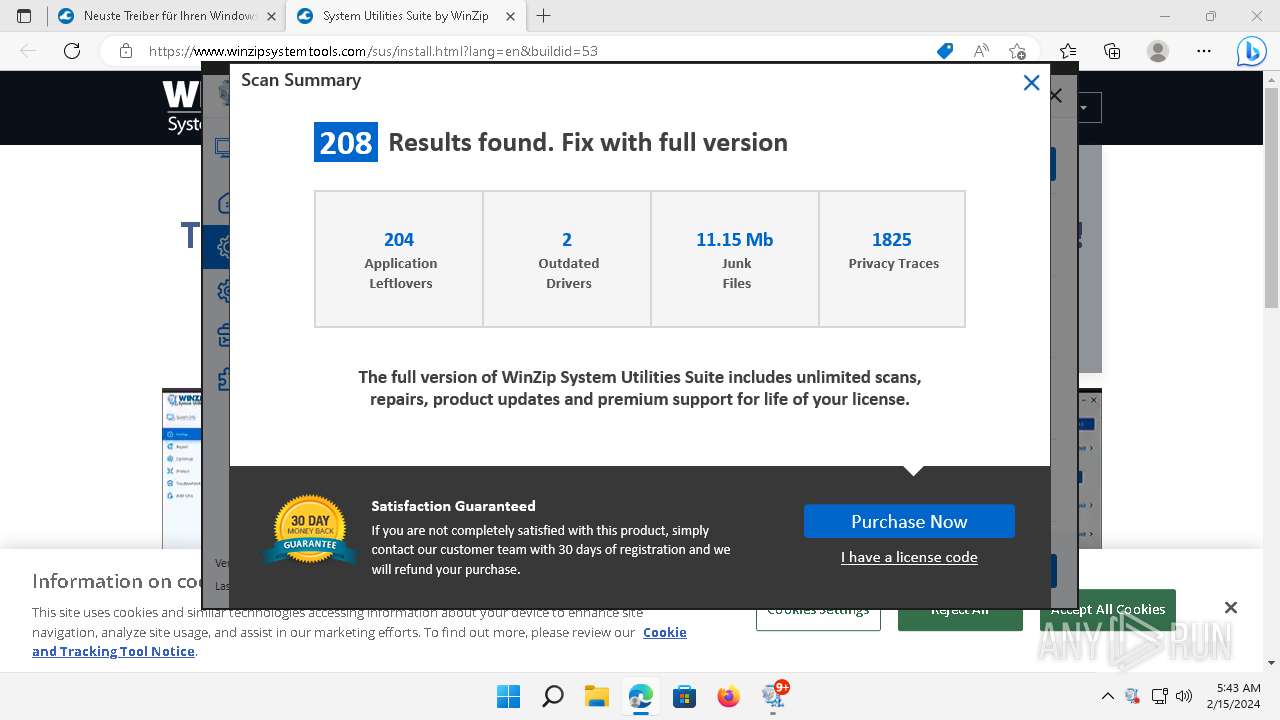The image size is (1280, 720).
Task: Open the Favorites list
Action: [x=1068, y=51]
